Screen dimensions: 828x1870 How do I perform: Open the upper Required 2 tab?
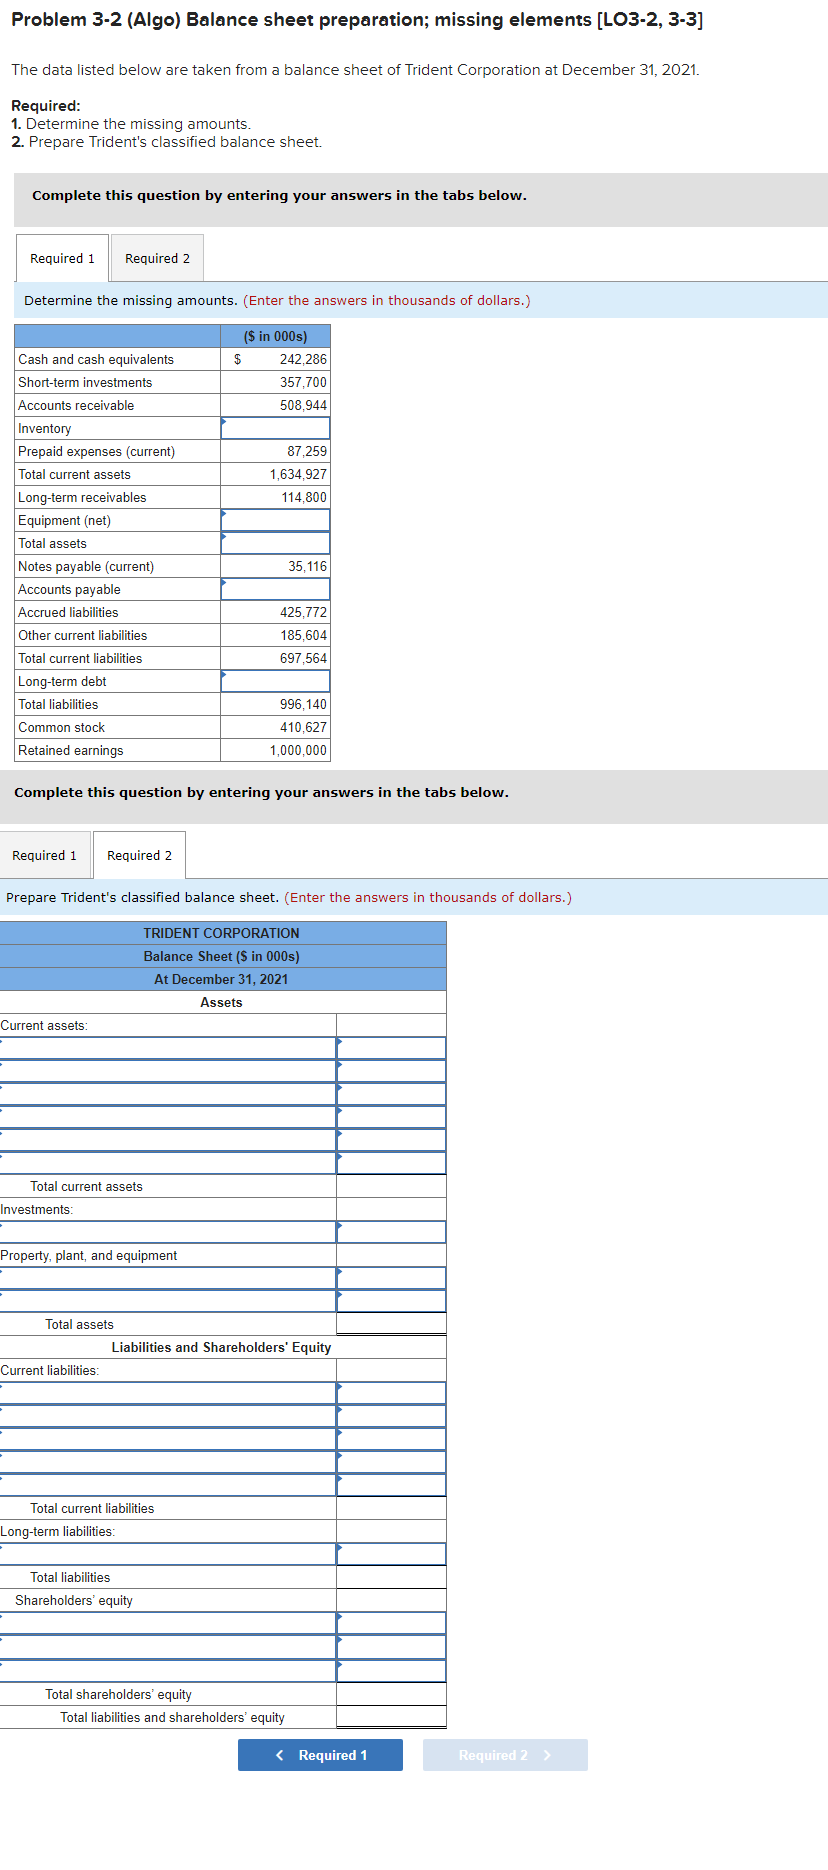point(157,258)
